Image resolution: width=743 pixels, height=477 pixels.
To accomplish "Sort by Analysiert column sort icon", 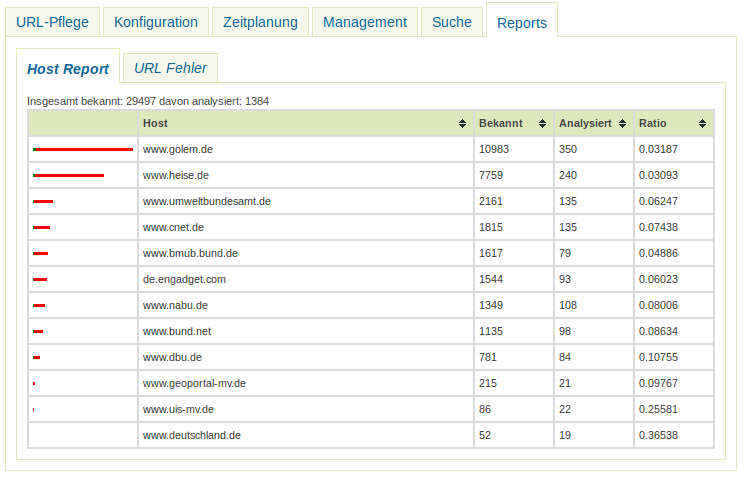I will (623, 124).
